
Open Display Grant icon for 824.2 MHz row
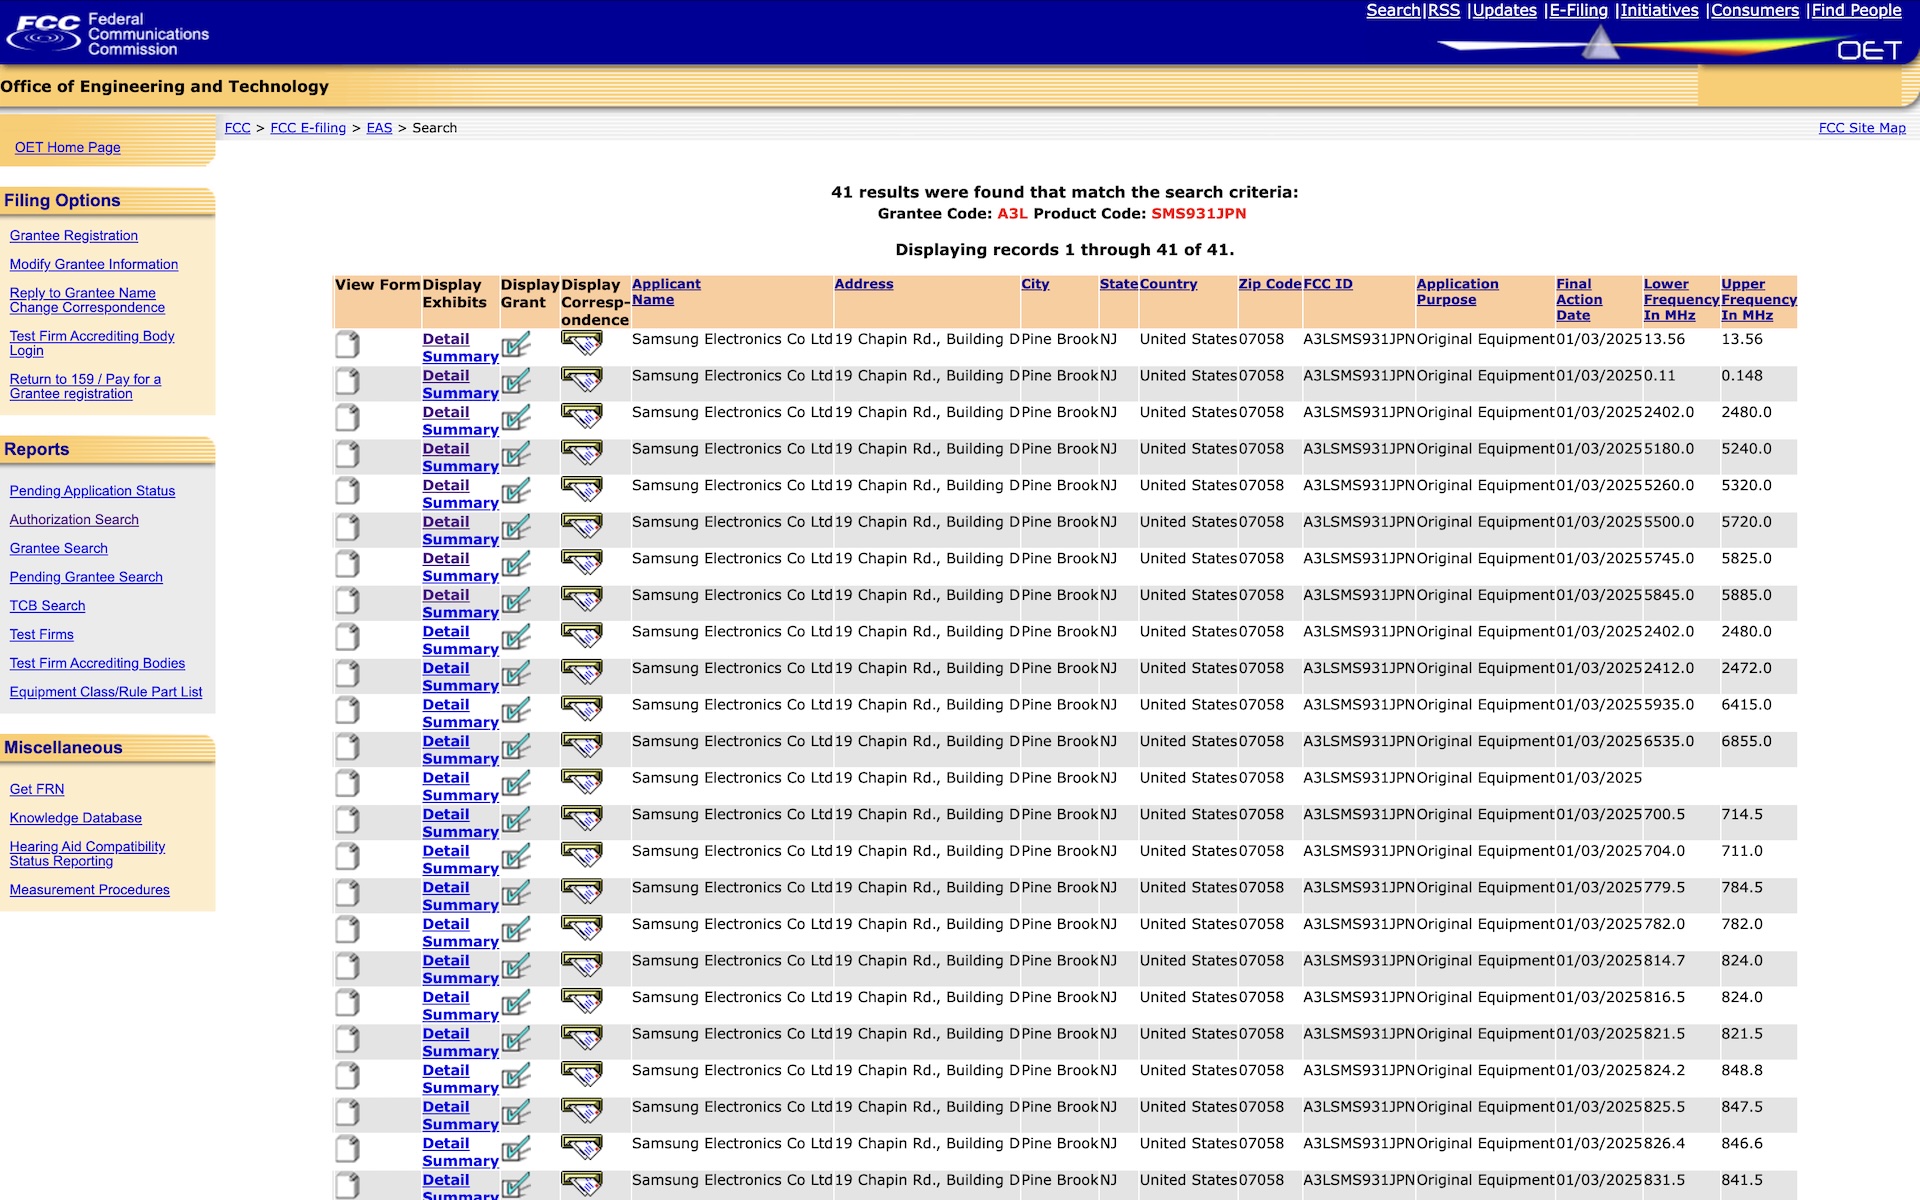pyautogui.click(x=516, y=1077)
